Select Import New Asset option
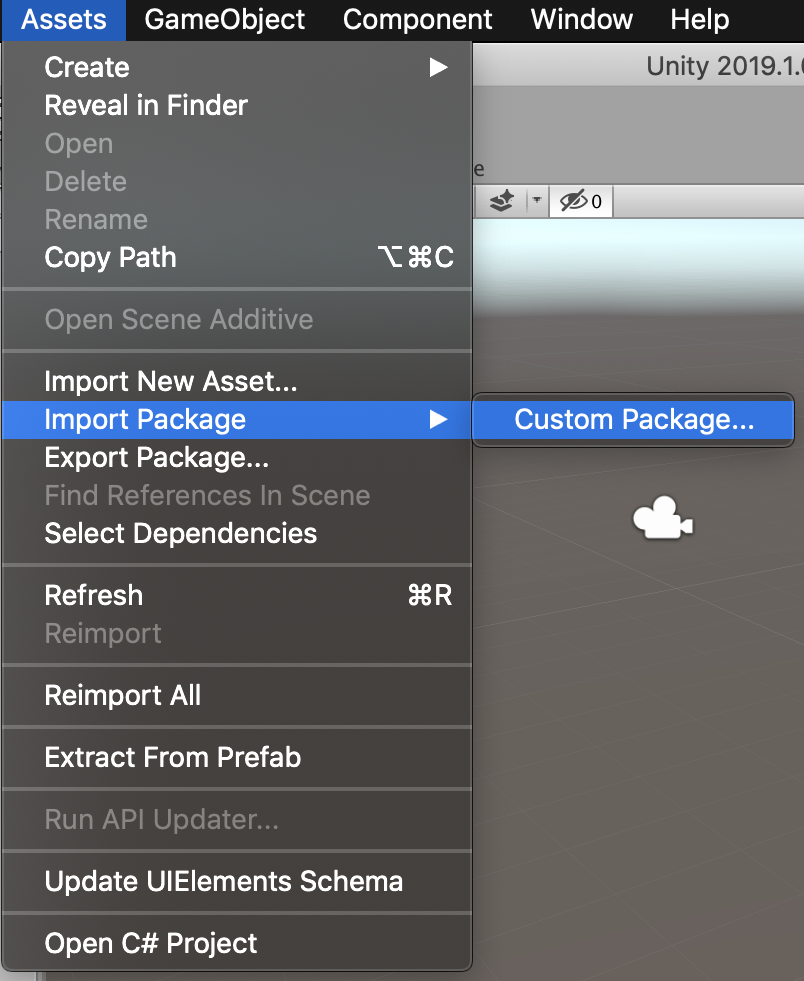The height and width of the screenshot is (981, 804). point(171,382)
